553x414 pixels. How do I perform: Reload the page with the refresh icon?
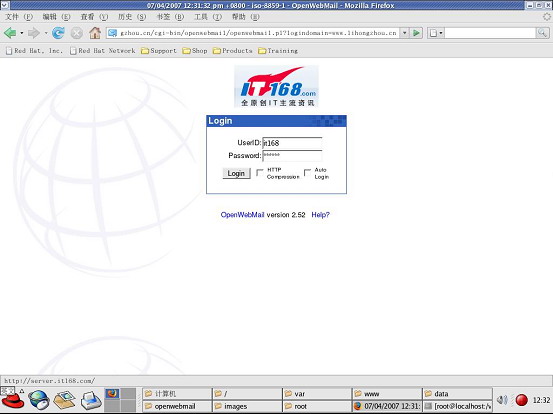tap(58, 33)
